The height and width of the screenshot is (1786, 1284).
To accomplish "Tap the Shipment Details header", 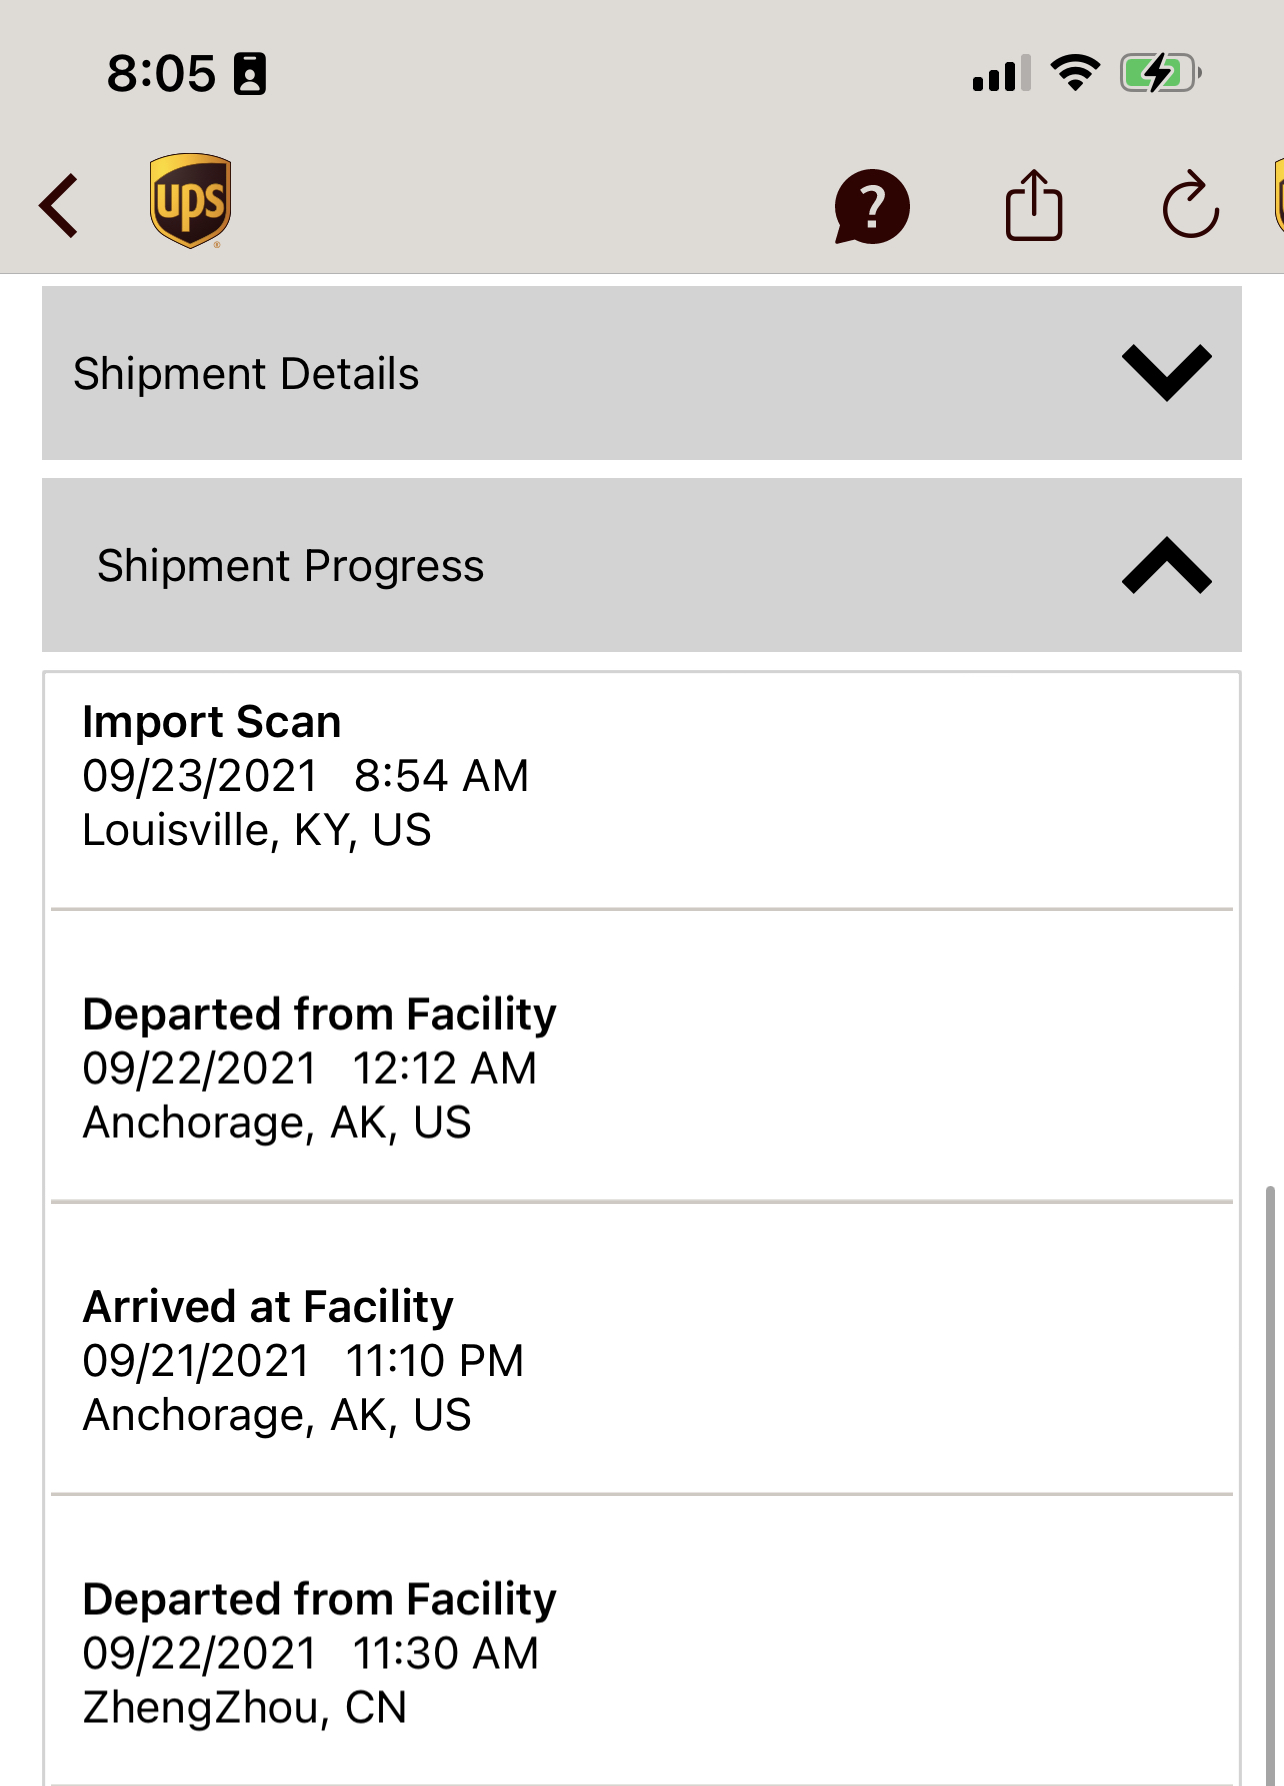I will [246, 374].
